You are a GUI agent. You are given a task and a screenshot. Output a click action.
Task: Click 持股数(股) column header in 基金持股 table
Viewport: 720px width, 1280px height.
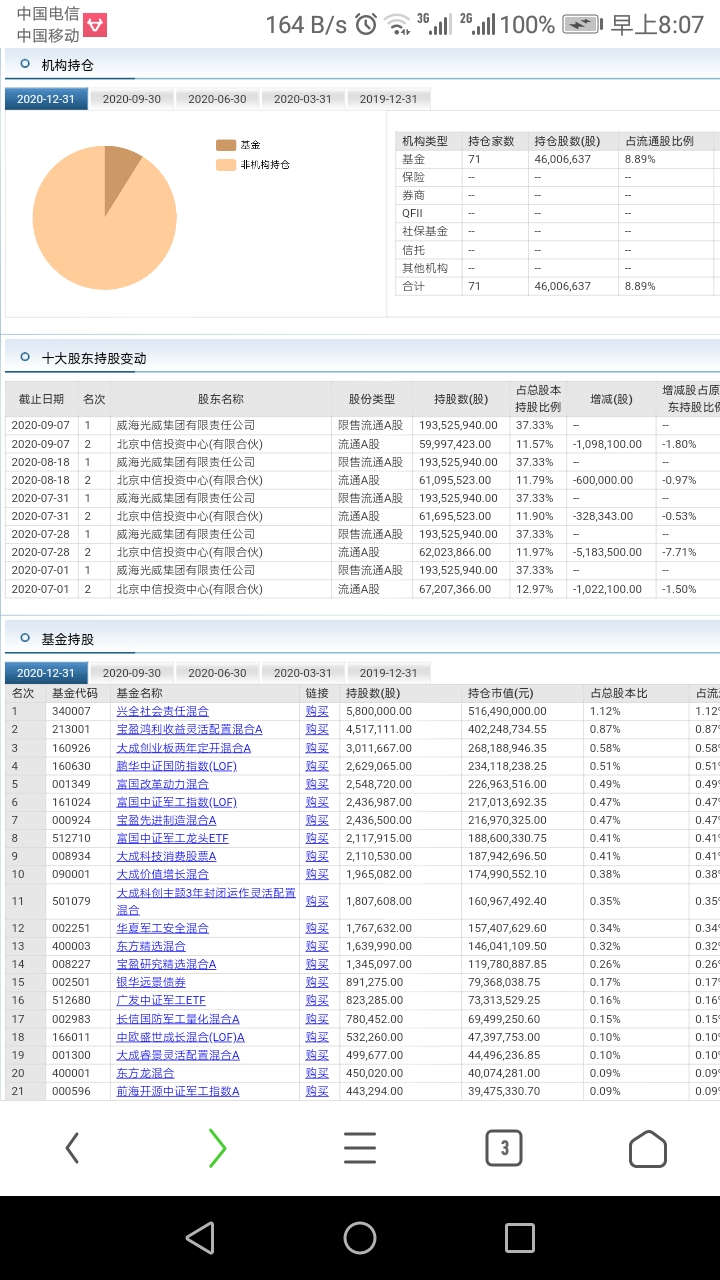(373, 693)
